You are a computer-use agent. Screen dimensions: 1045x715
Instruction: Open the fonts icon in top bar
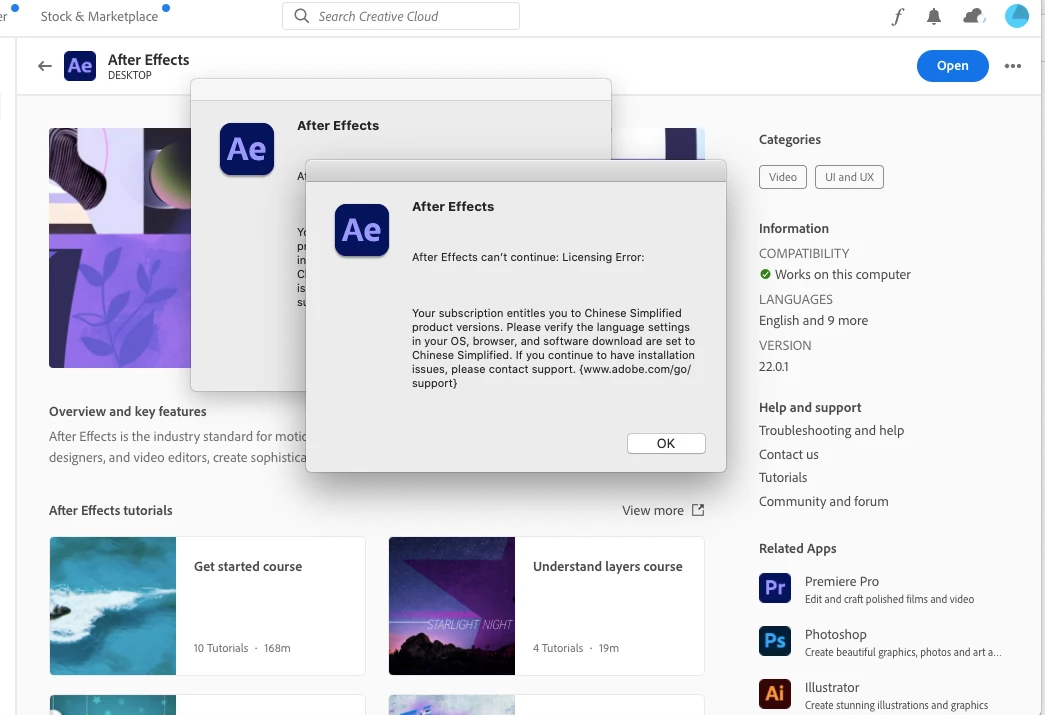(898, 16)
